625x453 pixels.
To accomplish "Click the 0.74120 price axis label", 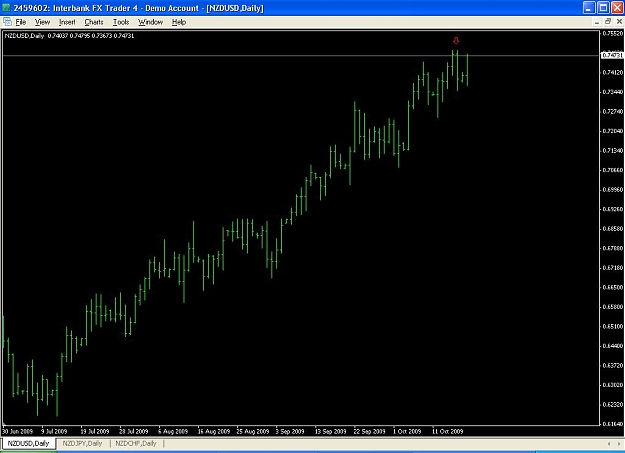I will tap(613, 73).
